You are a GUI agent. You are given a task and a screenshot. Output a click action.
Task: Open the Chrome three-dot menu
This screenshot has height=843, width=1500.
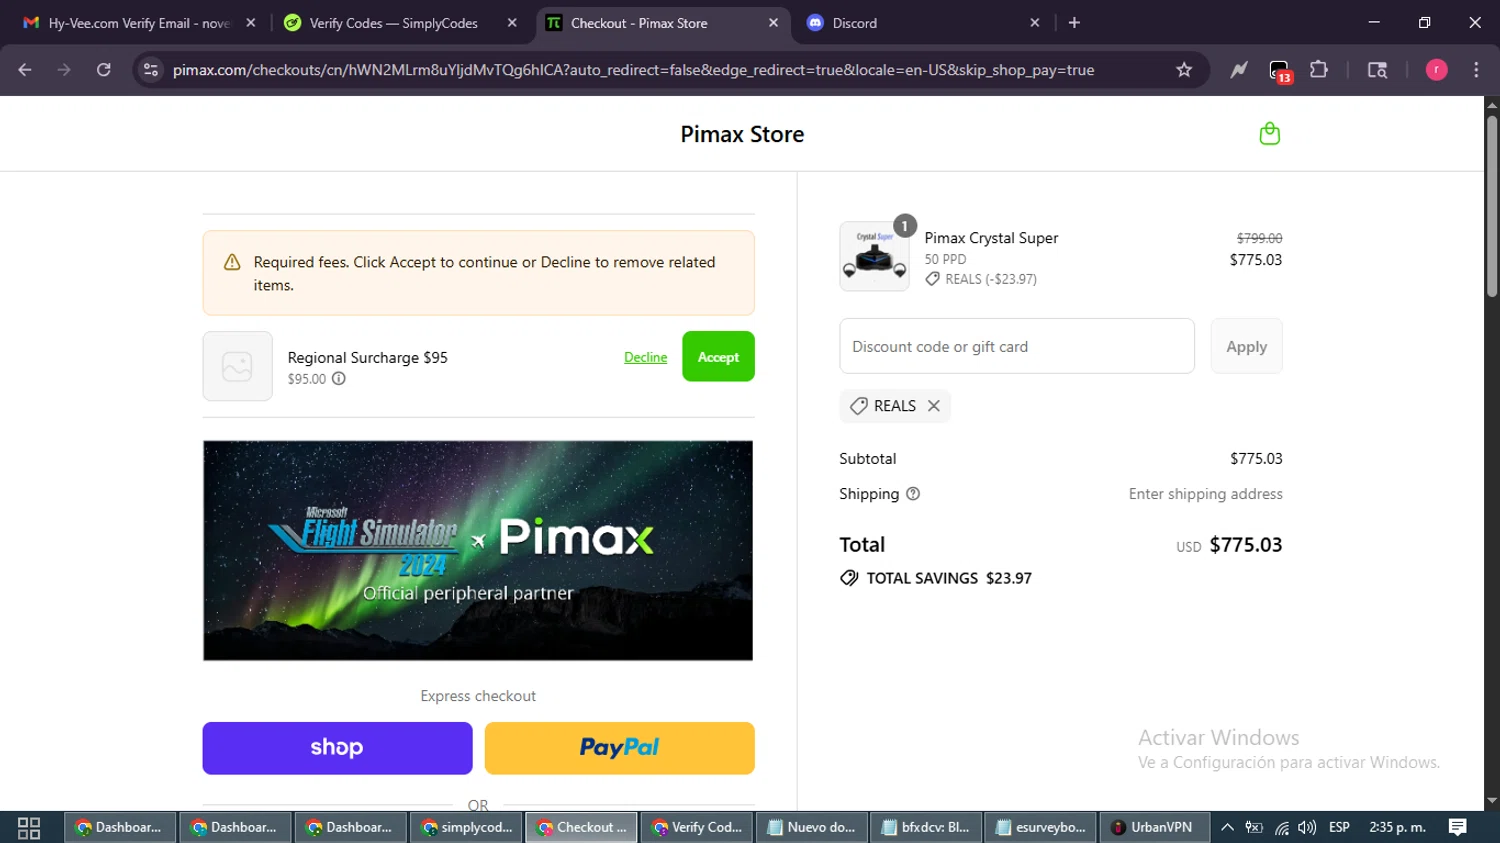point(1476,70)
